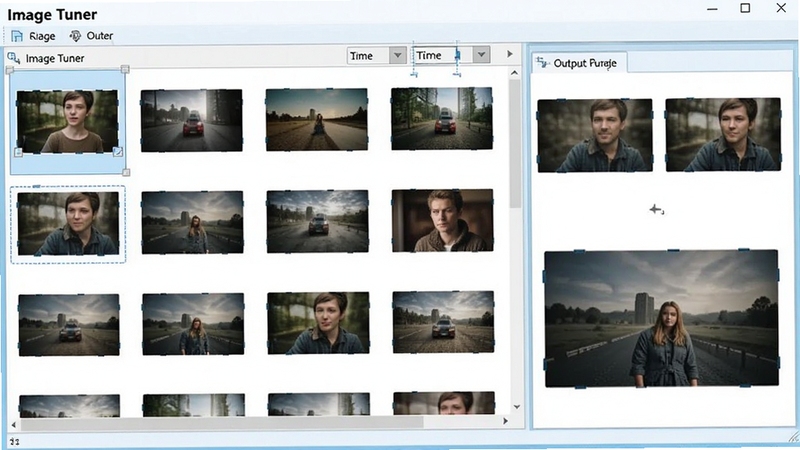The height and width of the screenshot is (450, 800).
Task: Click the Outer gear icon in toolbar
Action: point(76,36)
